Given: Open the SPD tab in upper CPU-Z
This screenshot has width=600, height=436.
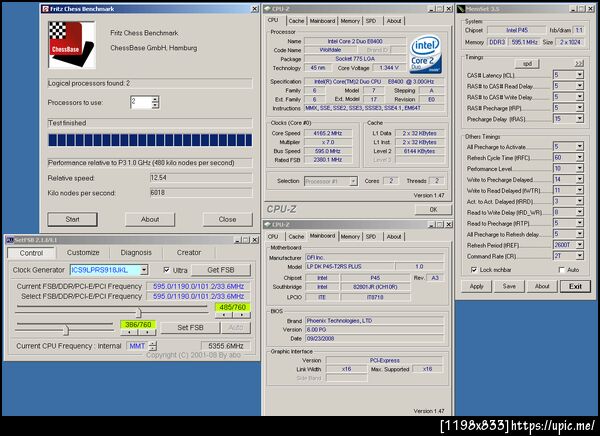Looking at the screenshot, I should click(371, 21).
